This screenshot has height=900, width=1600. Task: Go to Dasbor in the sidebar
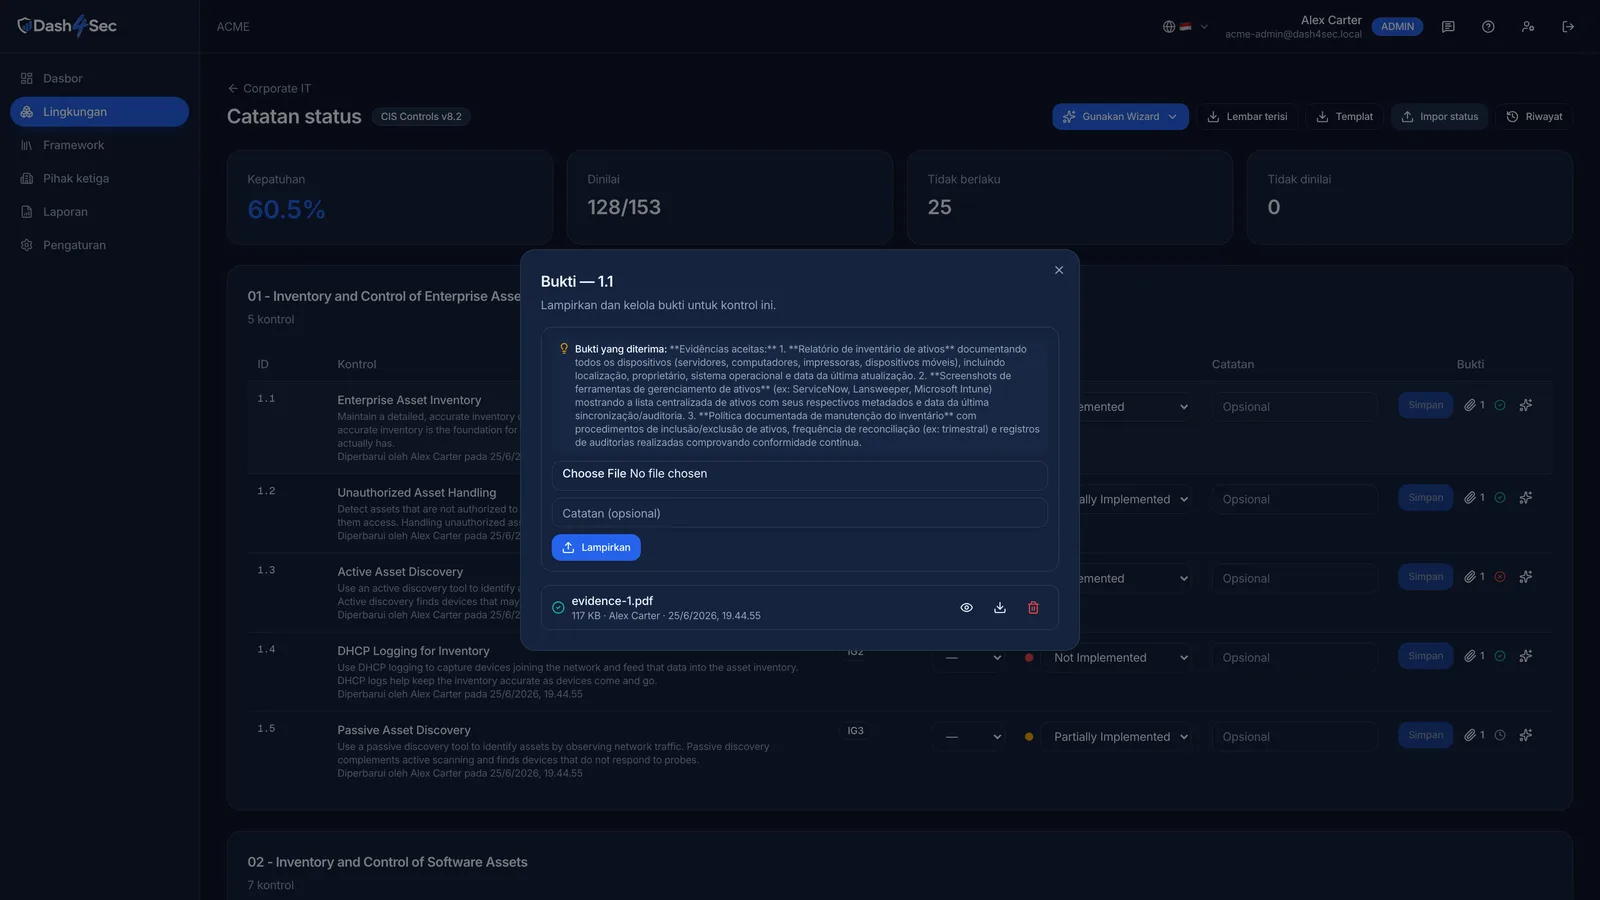click(x=99, y=79)
